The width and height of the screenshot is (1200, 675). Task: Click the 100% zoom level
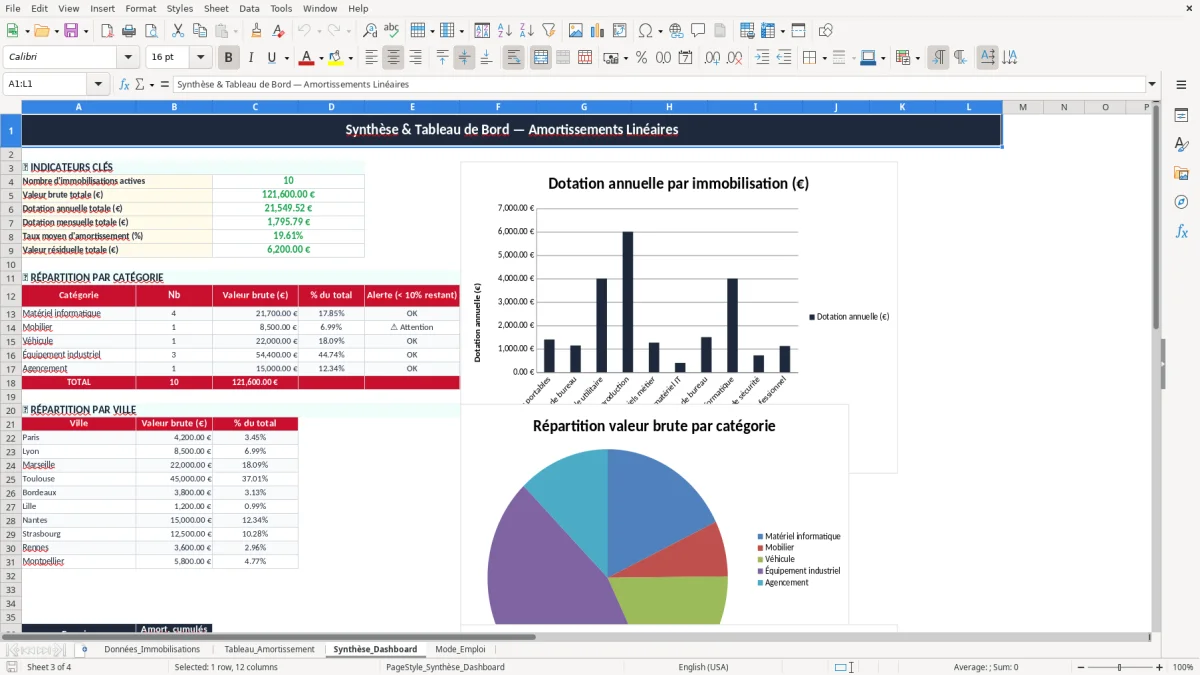click(1183, 667)
